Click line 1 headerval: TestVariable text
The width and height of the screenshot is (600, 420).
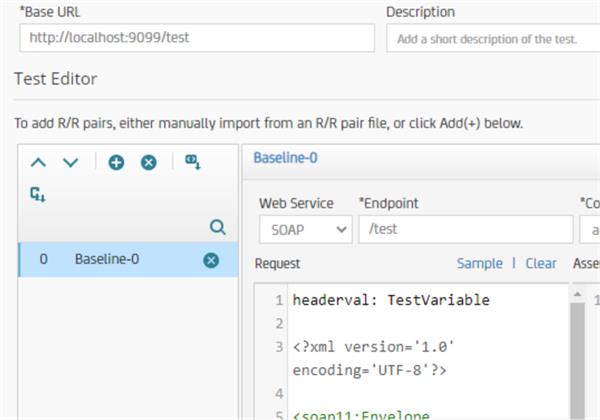point(391,300)
